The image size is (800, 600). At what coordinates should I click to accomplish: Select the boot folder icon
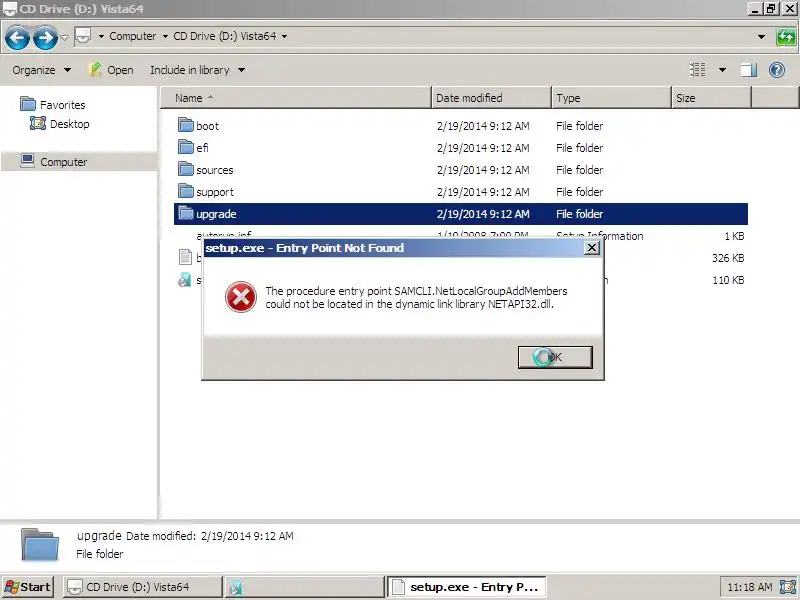[186, 125]
